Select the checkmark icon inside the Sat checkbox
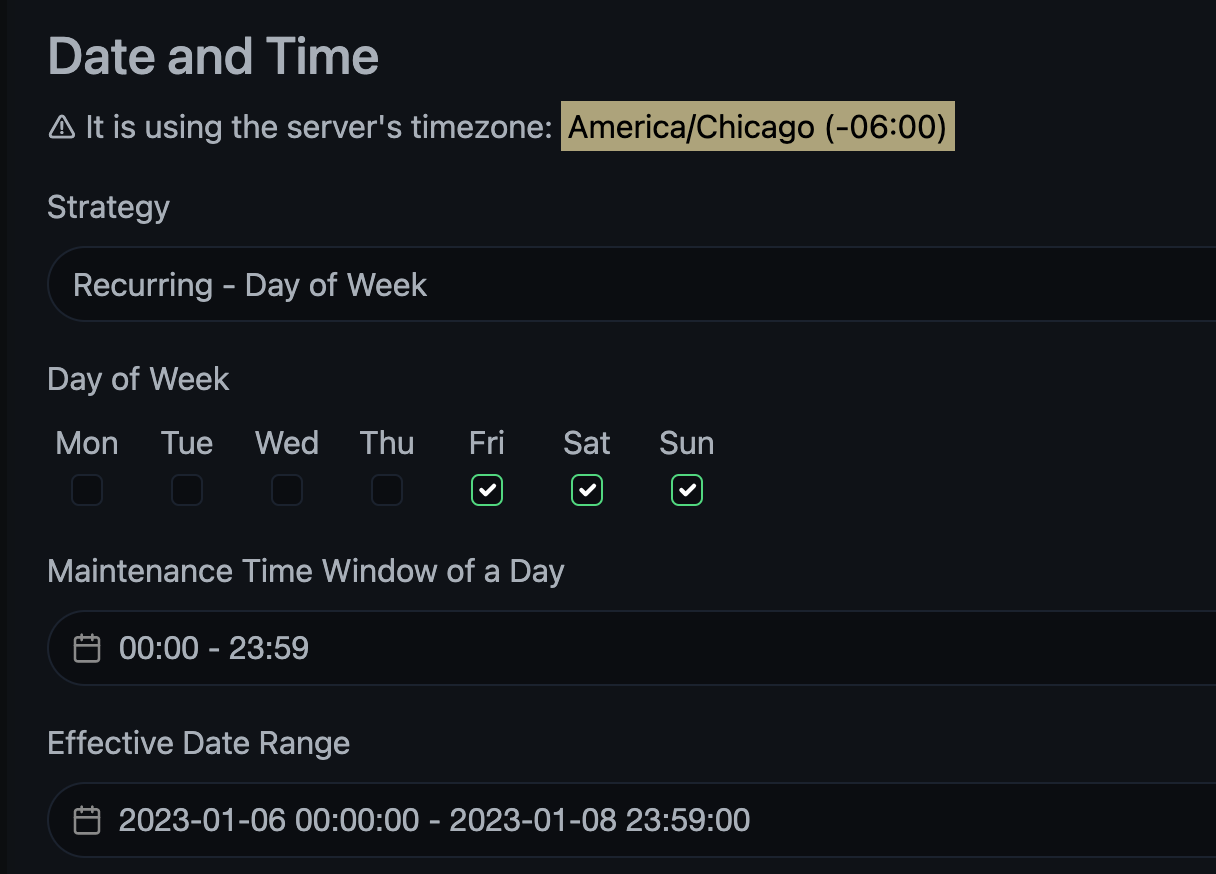Image resolution: width=1216 pixels, height=874 pixels. point(587,490)
